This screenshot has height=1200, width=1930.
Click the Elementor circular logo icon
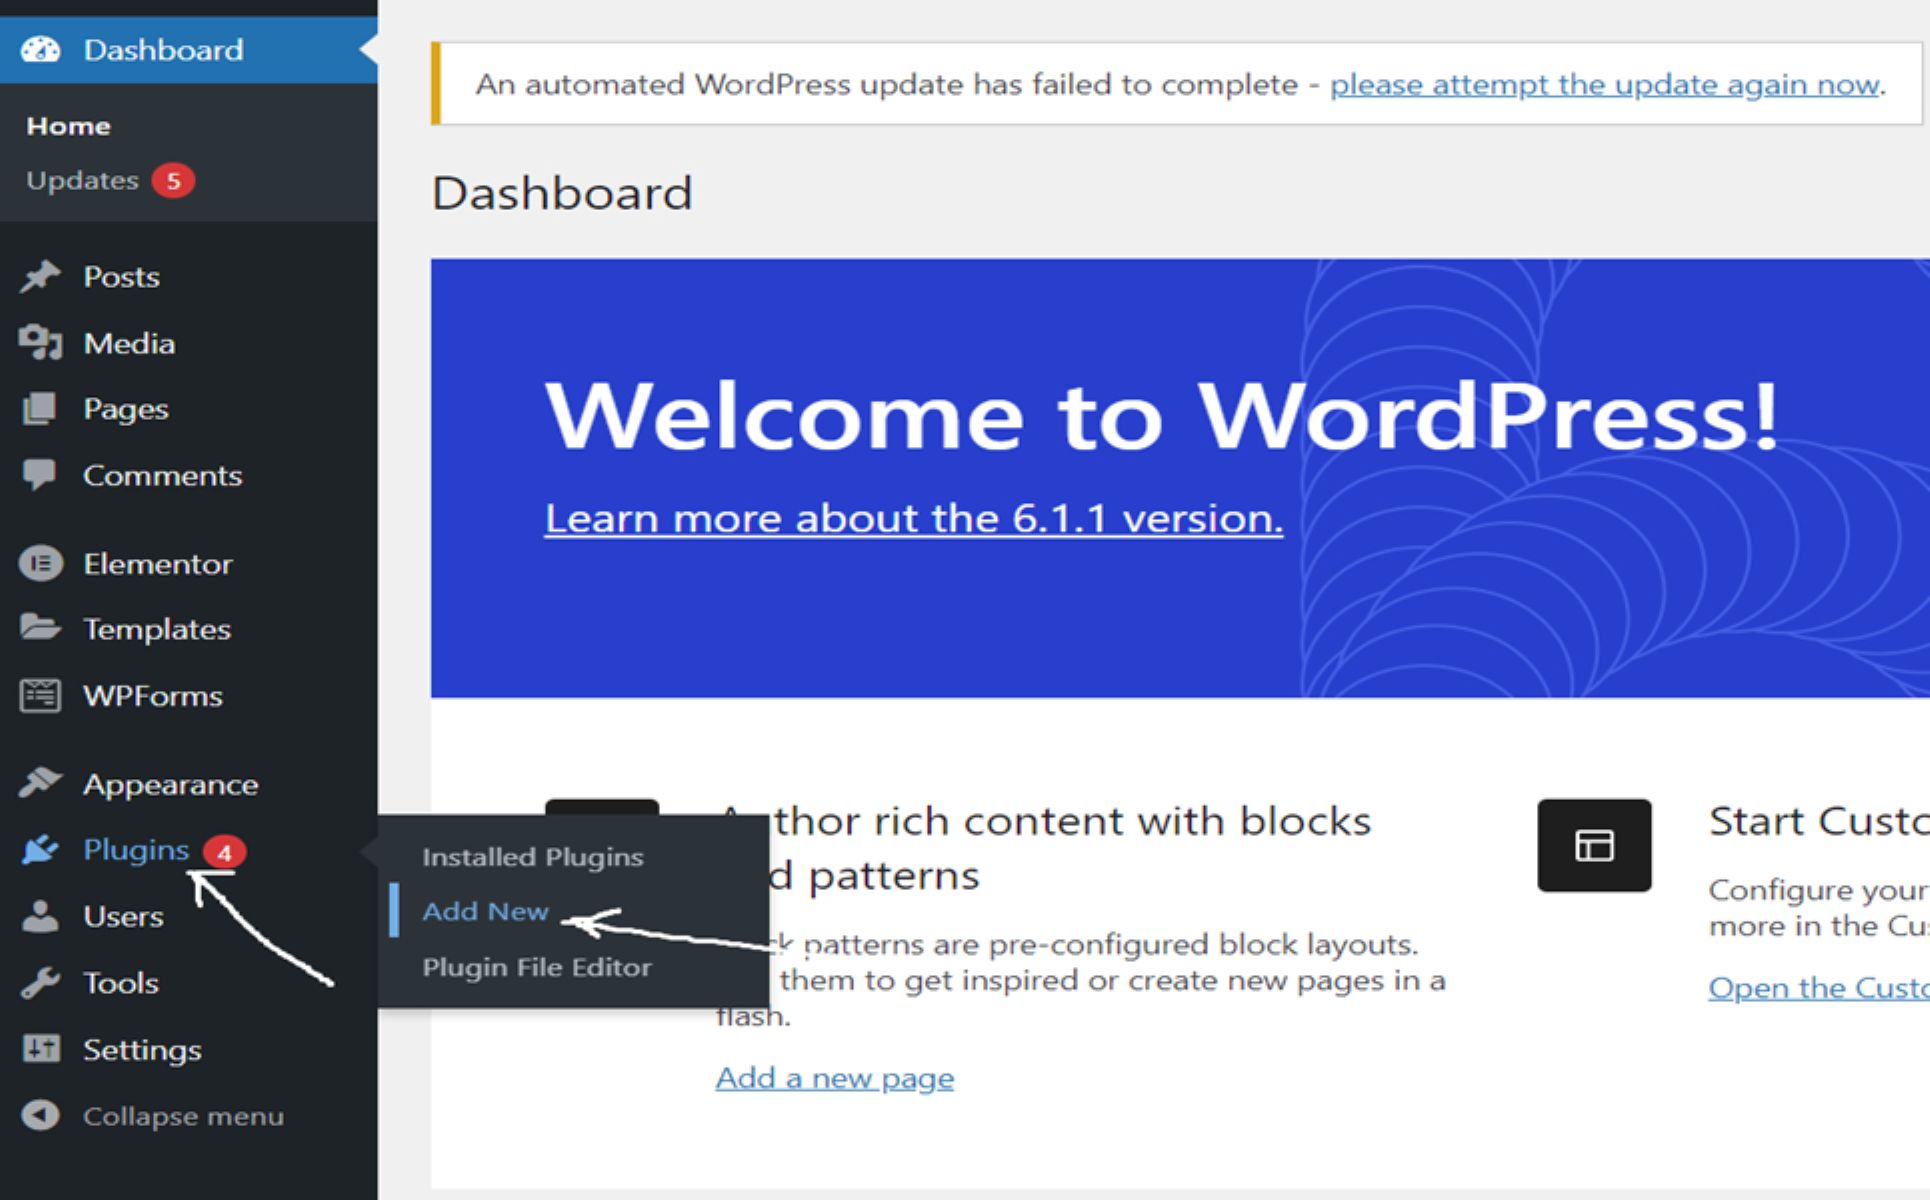40,564
